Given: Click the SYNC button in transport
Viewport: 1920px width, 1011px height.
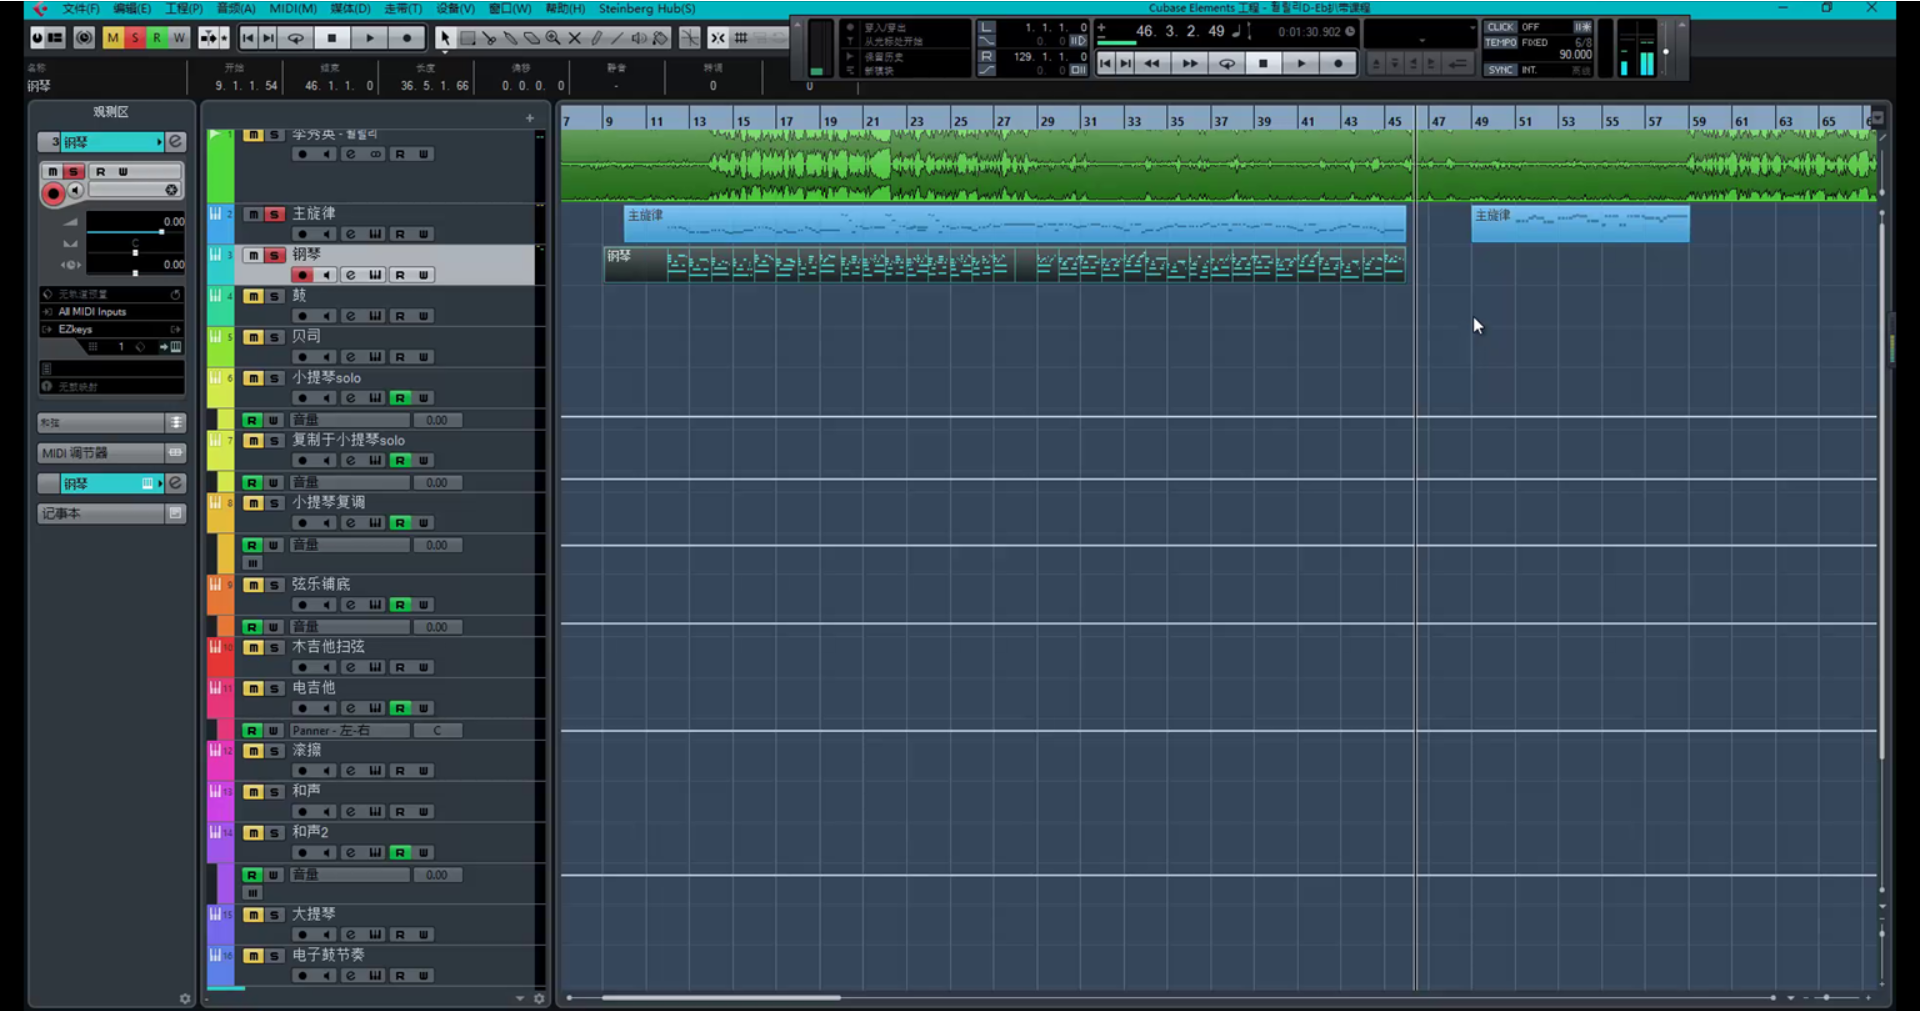Looking at the screenshot, I should [1500, 70].
